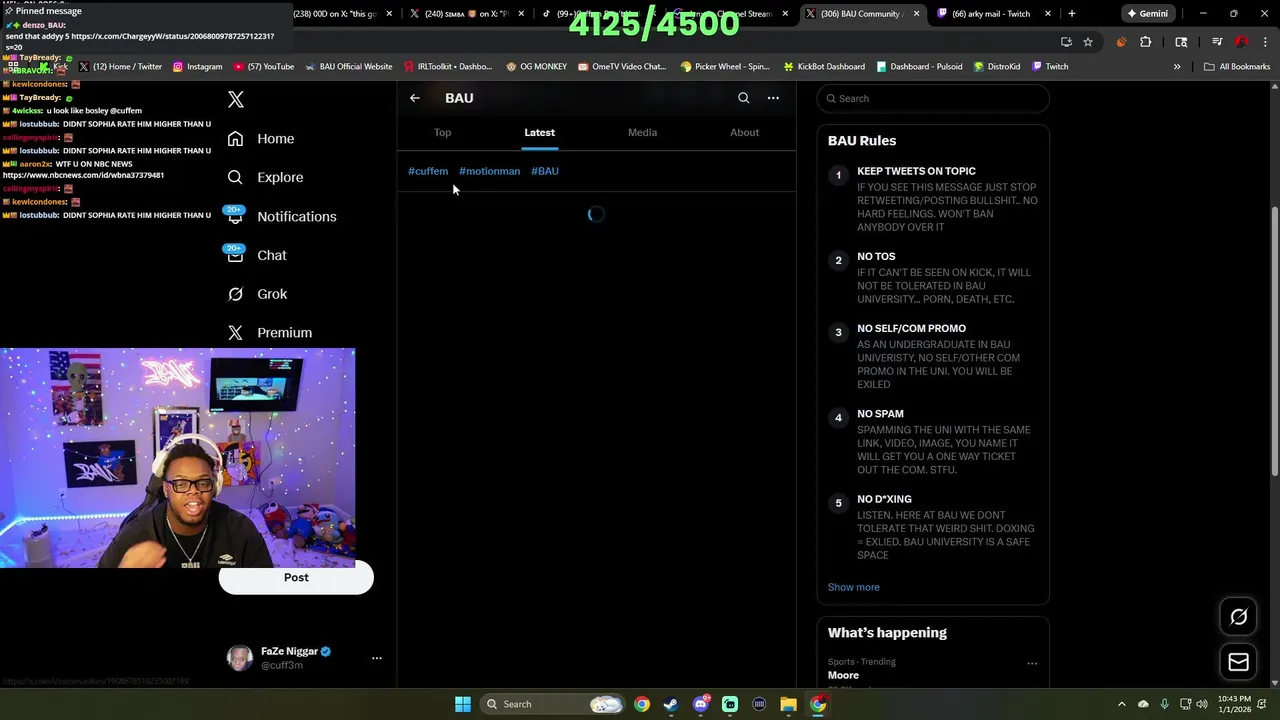Image resolution: width=1280 pixels, height=720 pixels.
Task: Open Explore from the sidebar
Action: coord(265,177)
